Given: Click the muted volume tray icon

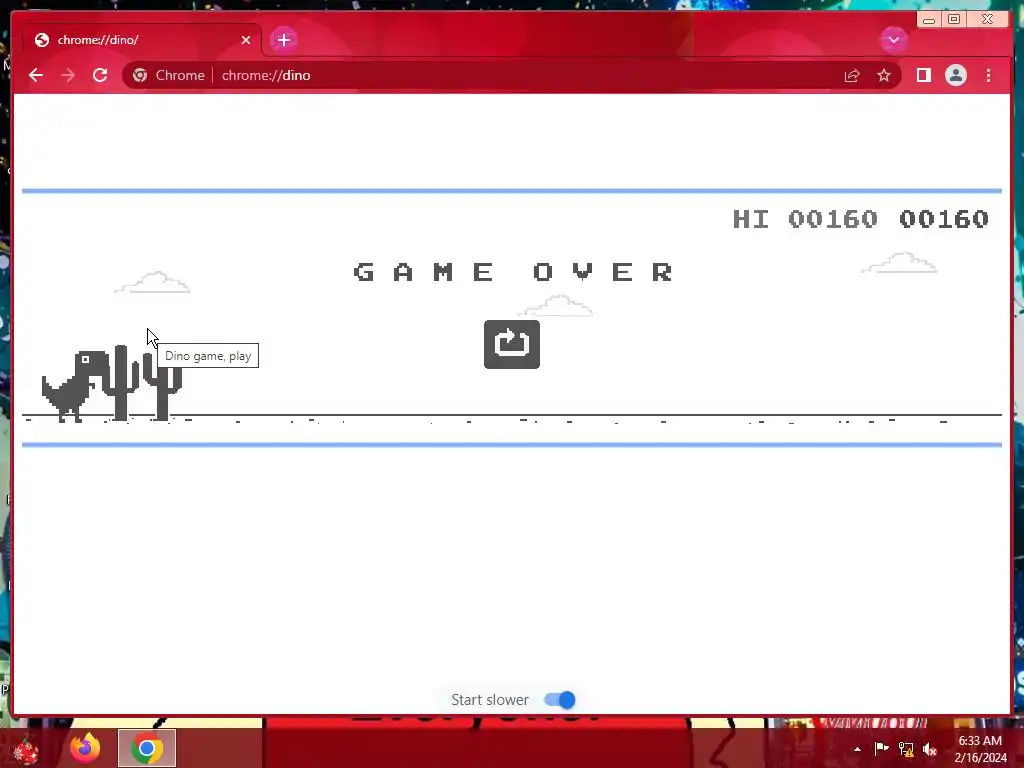Looking at the screenshot, I should [930, 749].
